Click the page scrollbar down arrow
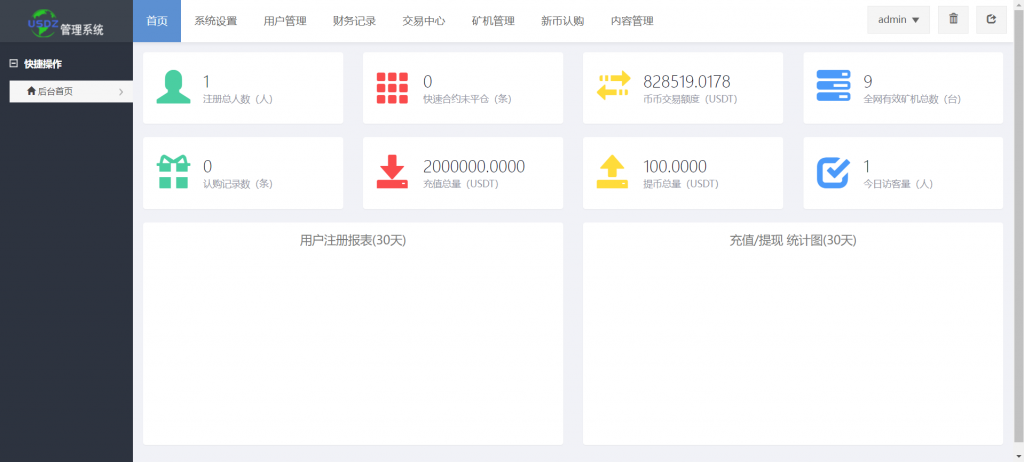The height and width of the screenshot is (462, 1024). (x=1019, y=457)
